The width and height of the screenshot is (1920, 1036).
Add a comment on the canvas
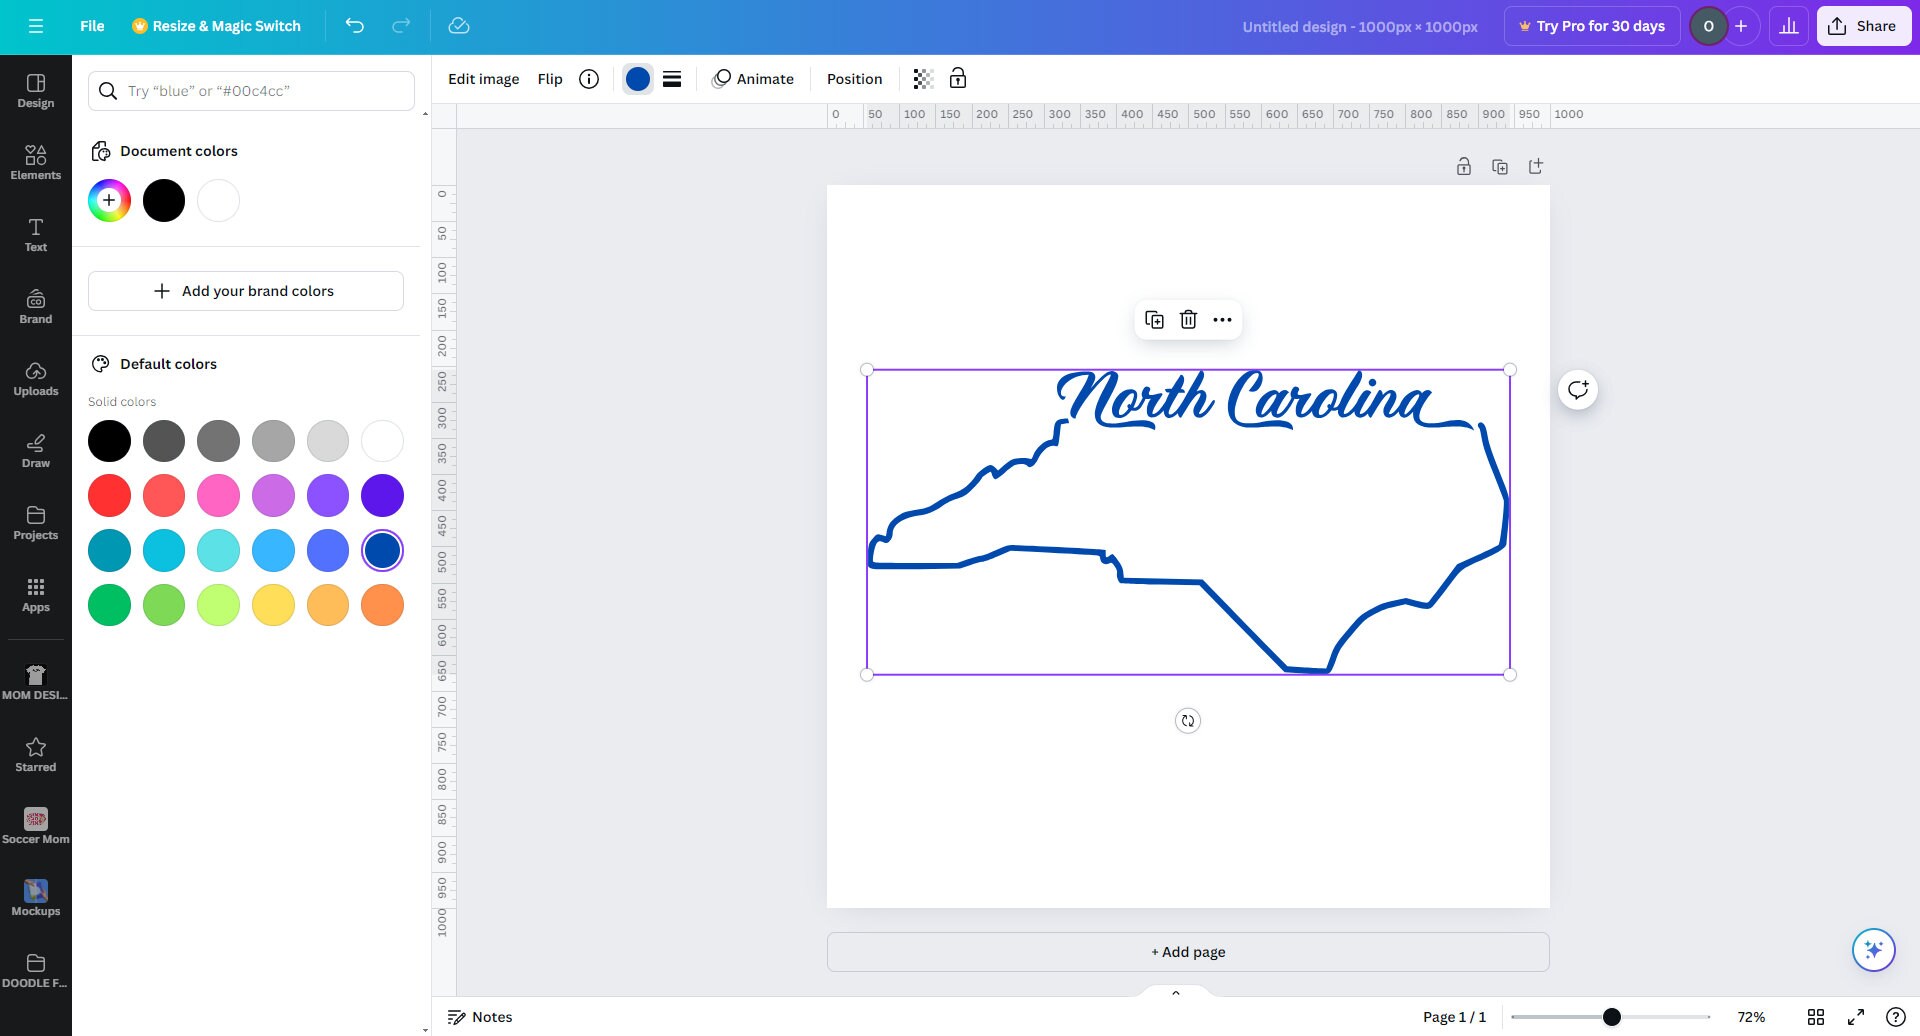click(x=1577, y=390)
